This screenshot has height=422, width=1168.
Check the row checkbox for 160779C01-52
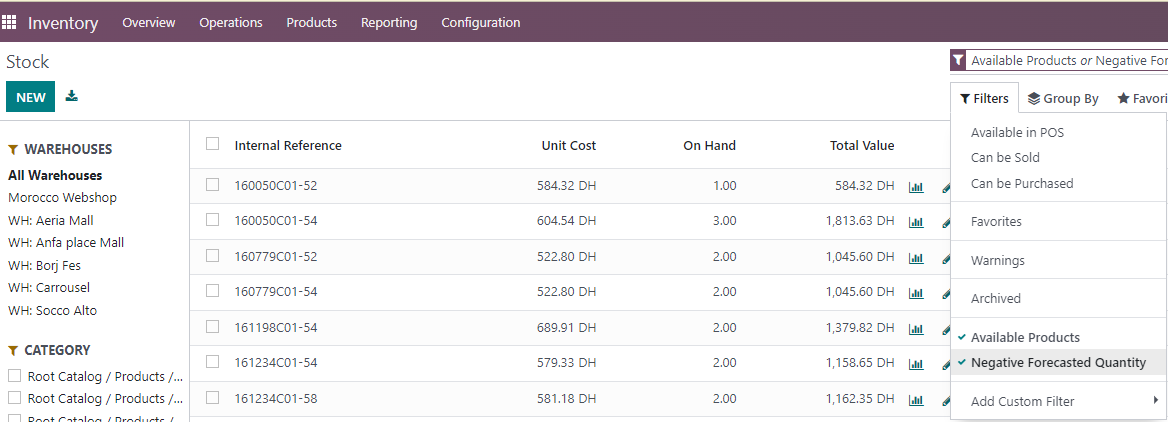pos(212,256)
